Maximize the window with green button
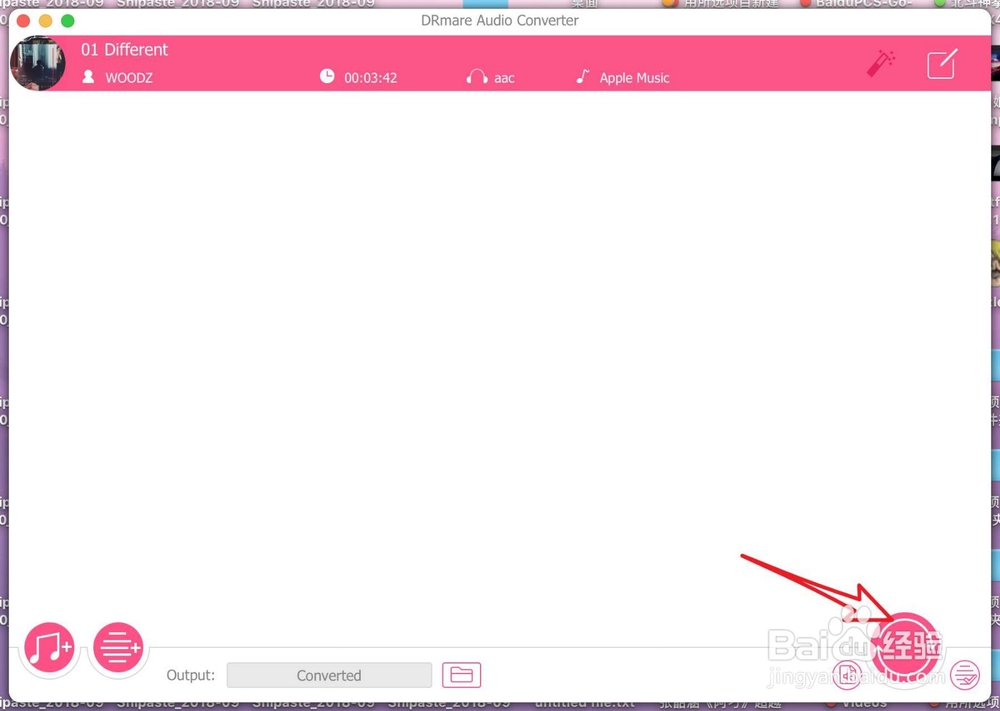This screenshot has width=1000, height=711. click(68, 20)
